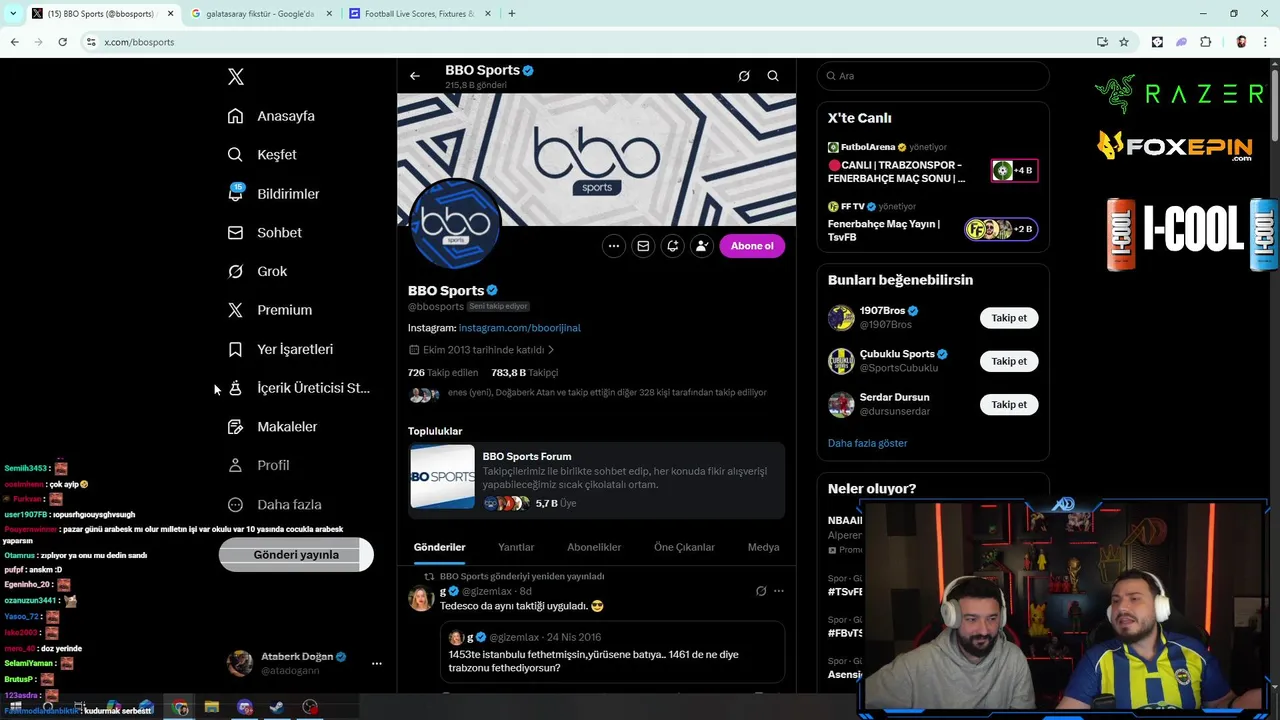Go back with the profile header arrow

pos(415,76)
